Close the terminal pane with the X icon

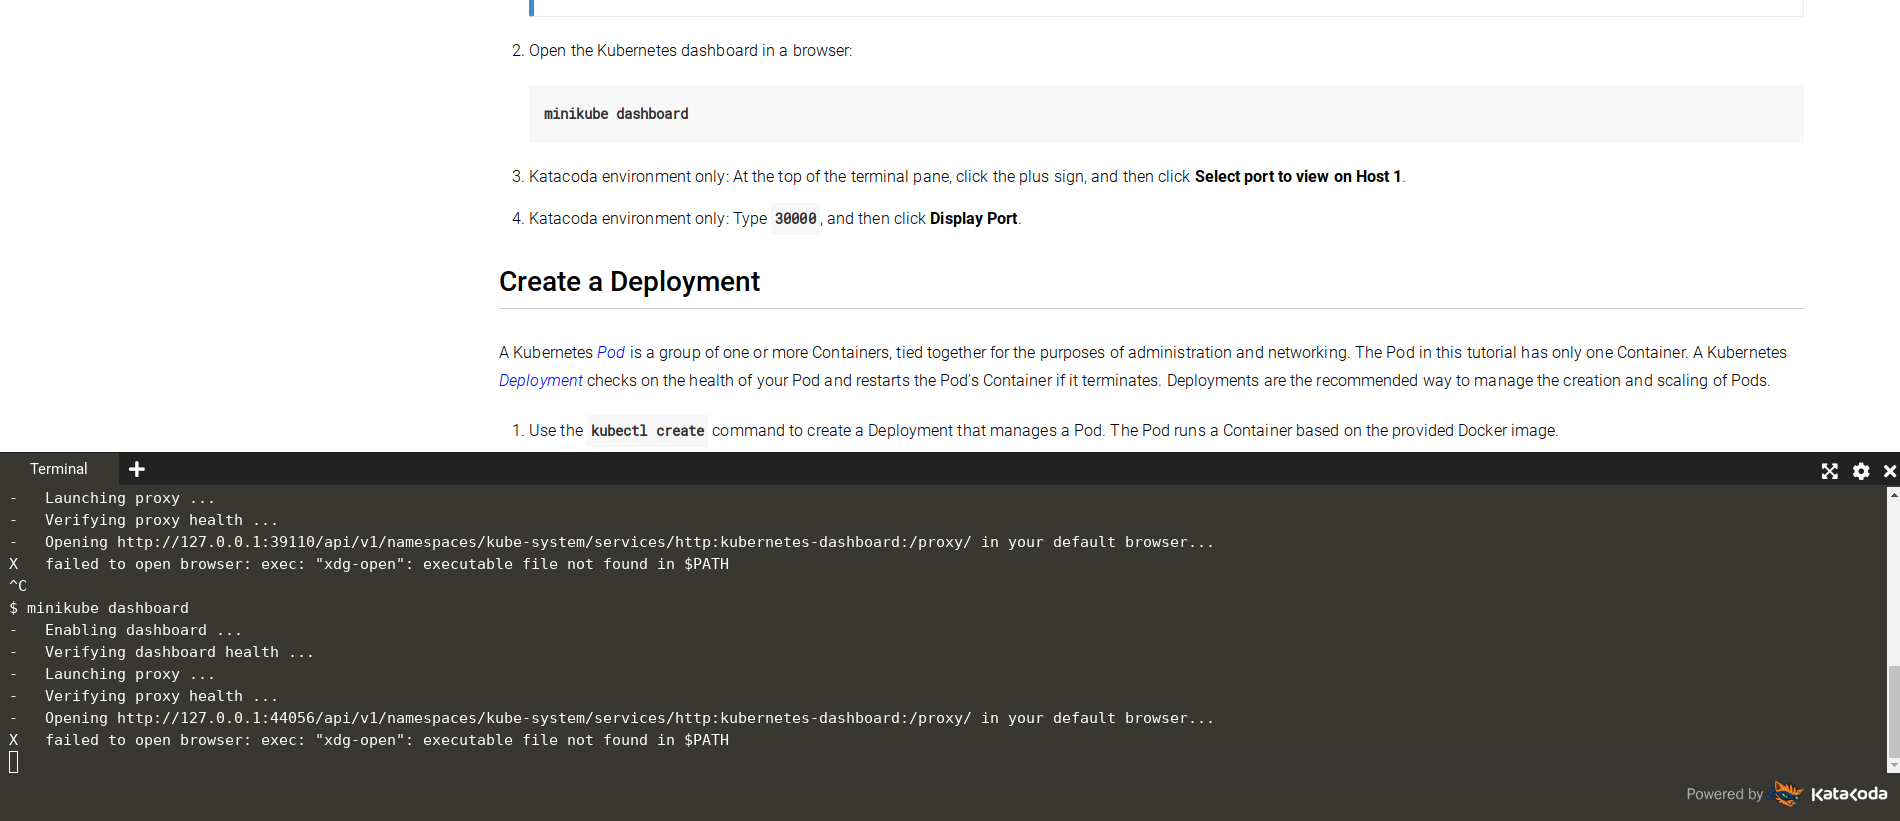[1889, 471]
